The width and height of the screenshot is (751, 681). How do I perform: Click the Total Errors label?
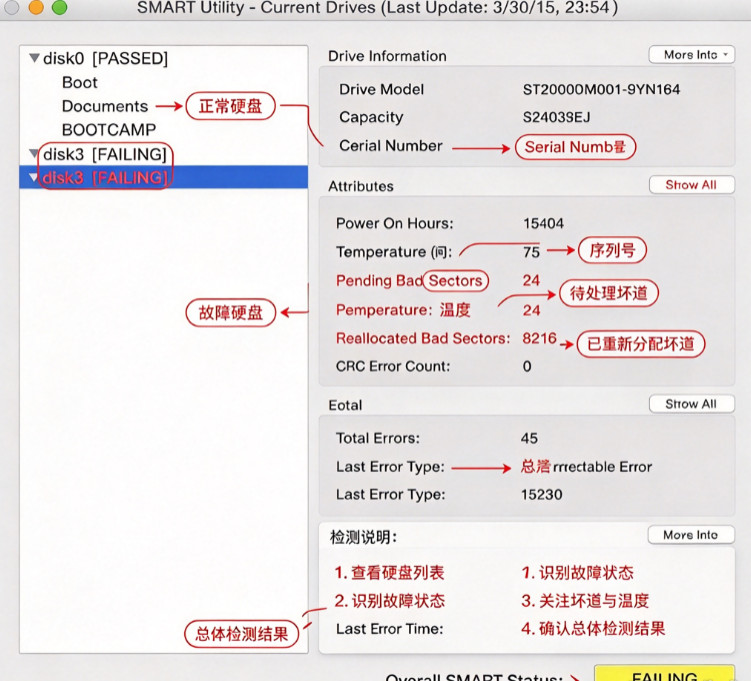click(x=377, y=438)
